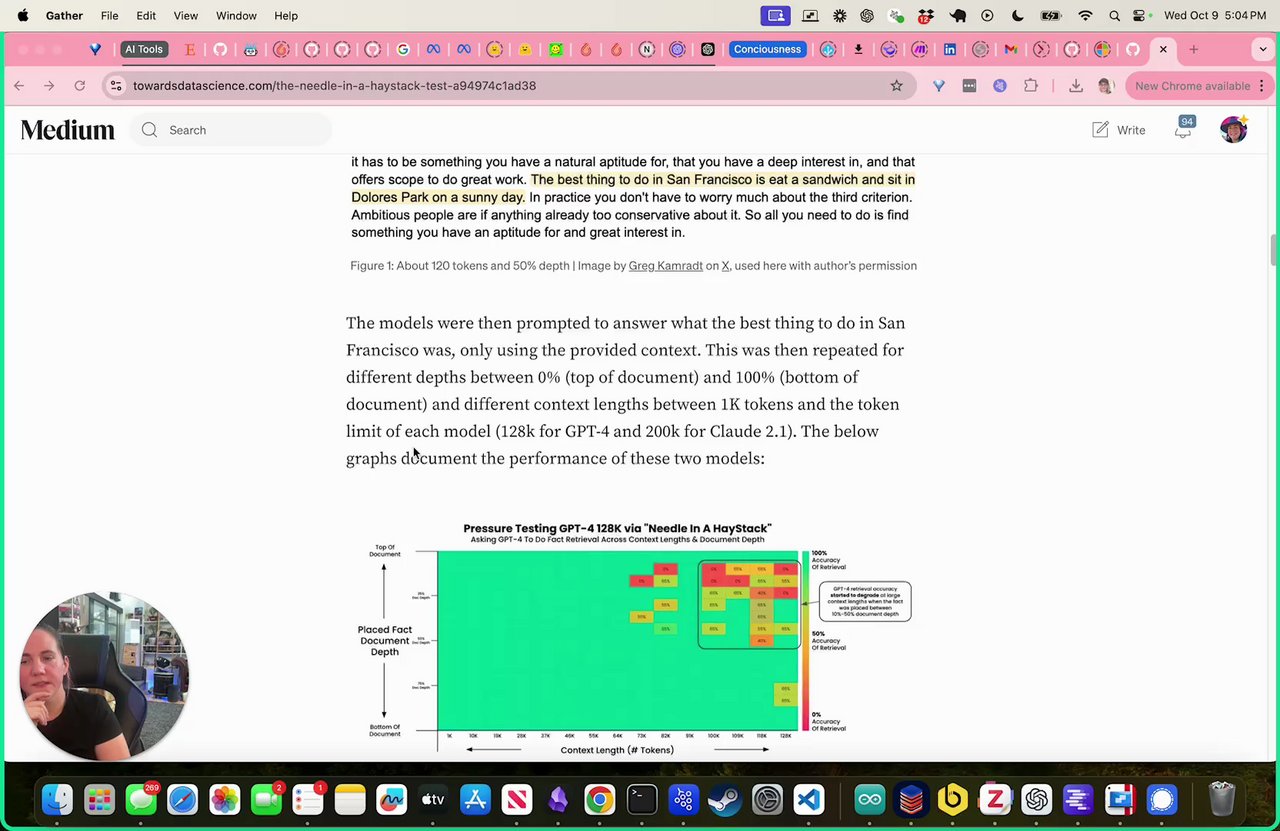Image resolution: width=1280 pixels, height=831 pixels.
Task: Click the battery status icon
Action: tap(1050, 16)
